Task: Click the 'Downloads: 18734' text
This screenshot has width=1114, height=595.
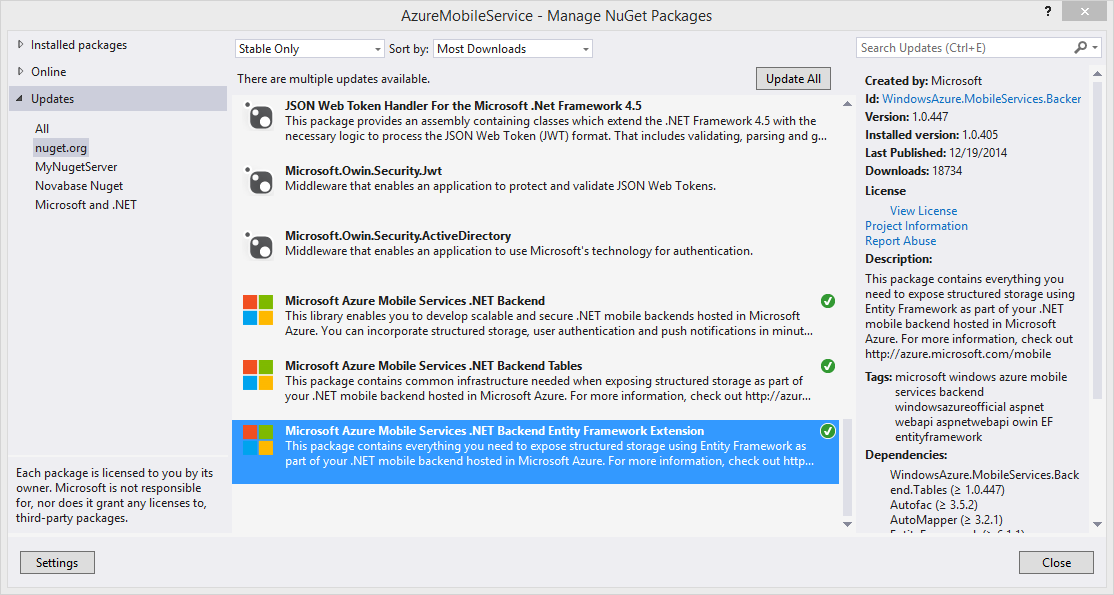Action: point(913,171)
